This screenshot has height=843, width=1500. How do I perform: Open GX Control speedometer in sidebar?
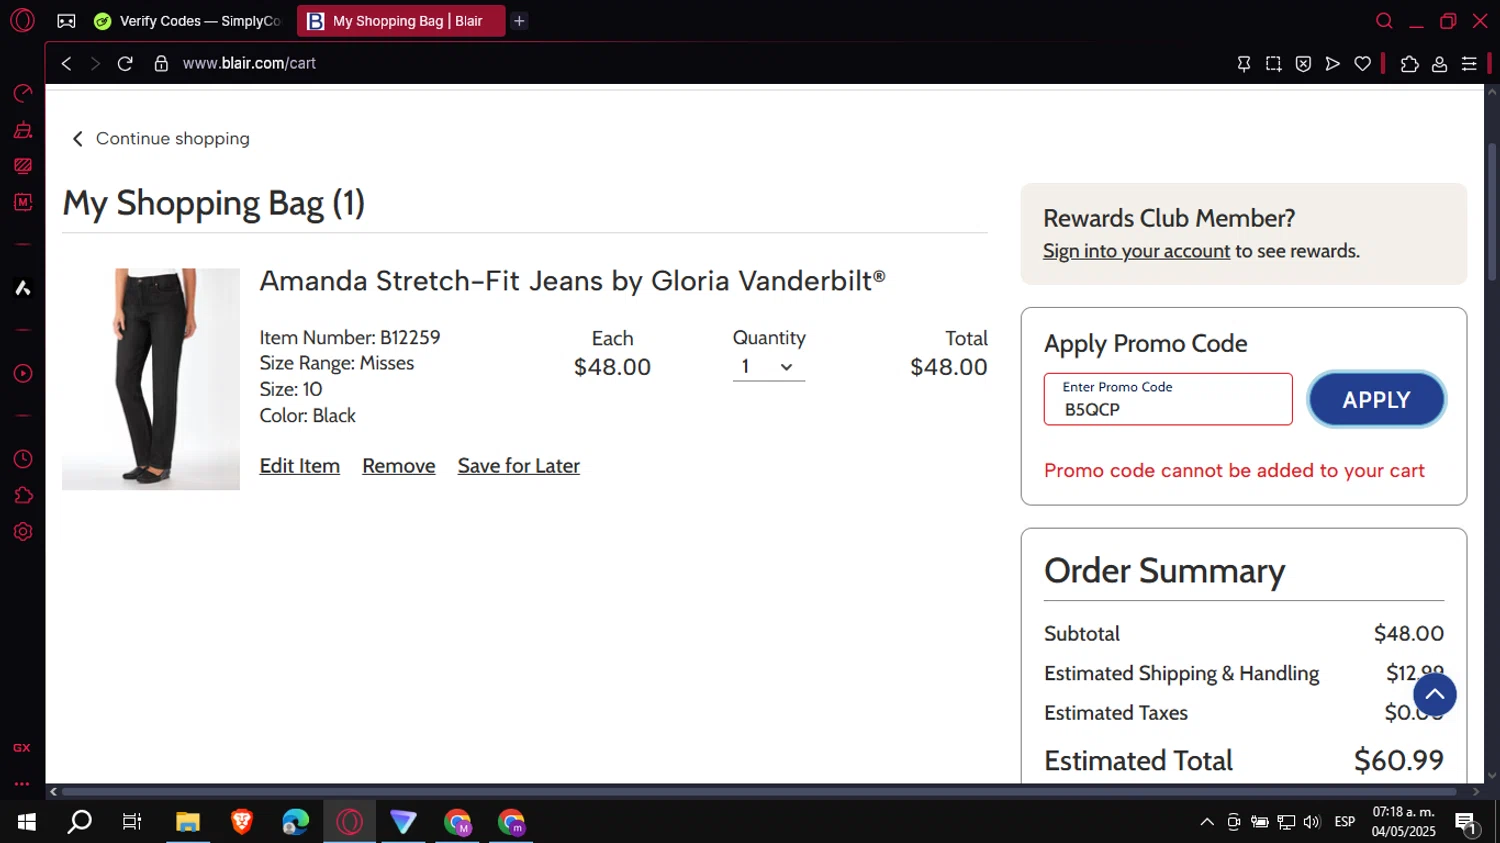(22, 94)
